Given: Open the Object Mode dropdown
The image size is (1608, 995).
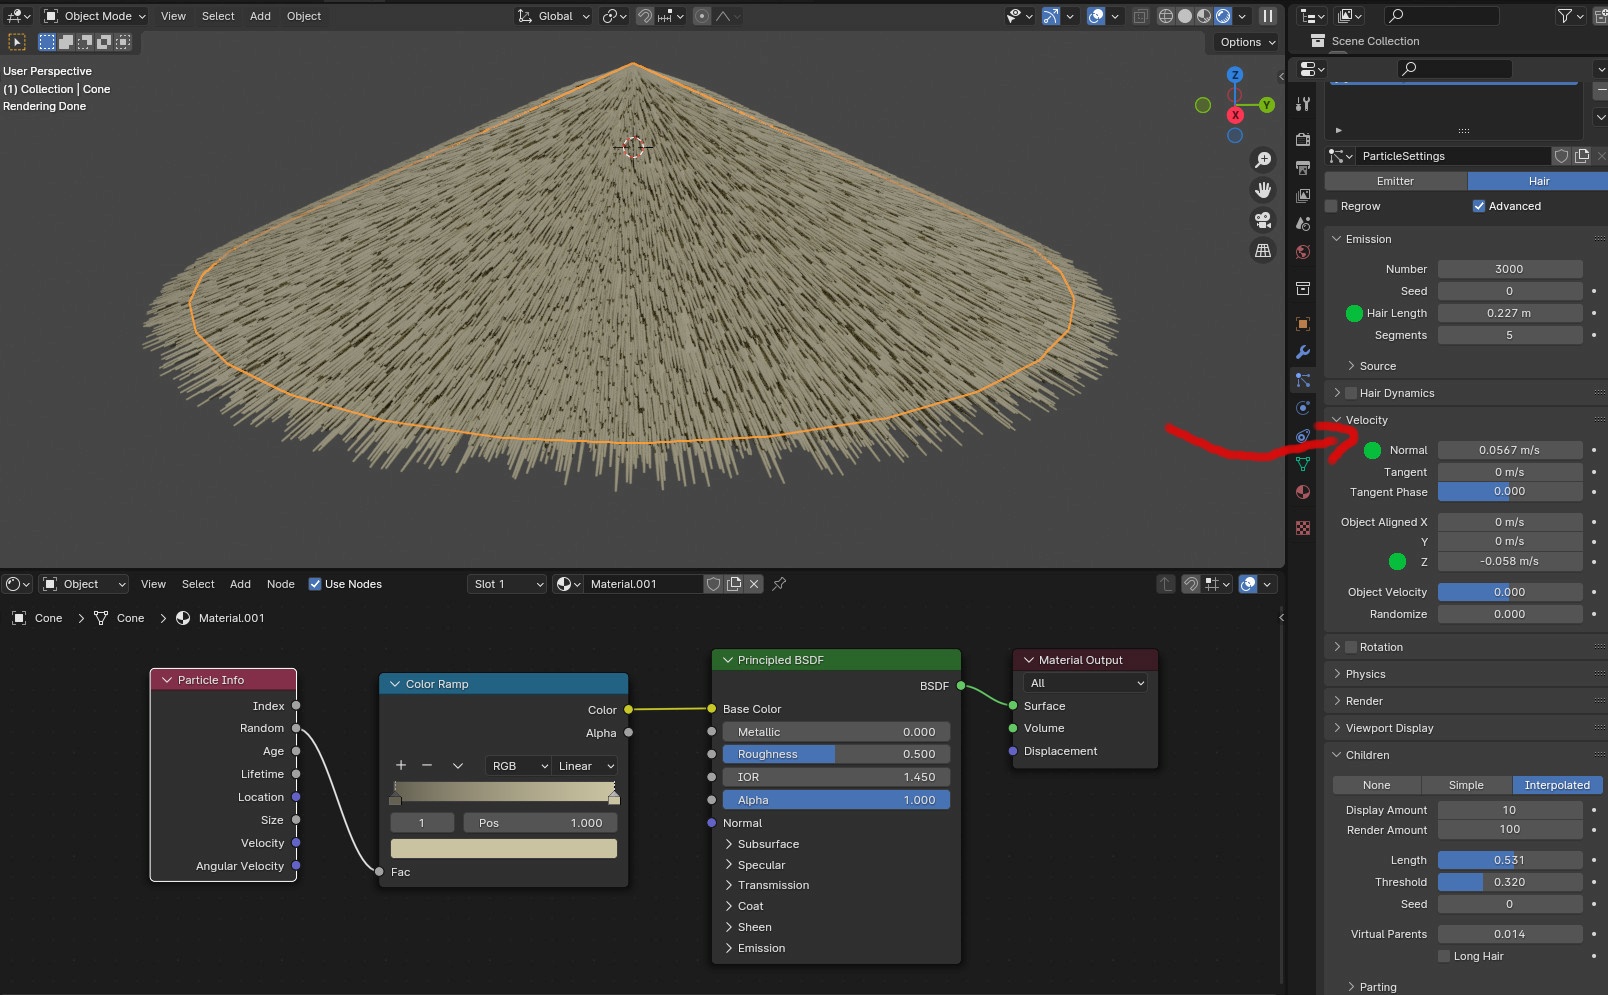Looking at the screenshot, I should click(96, 16).
